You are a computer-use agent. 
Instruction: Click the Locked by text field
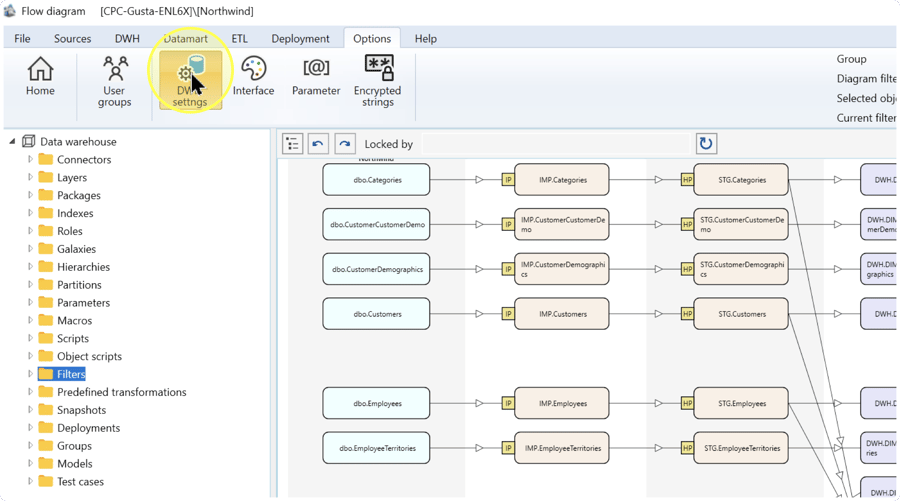pos(556,143)
